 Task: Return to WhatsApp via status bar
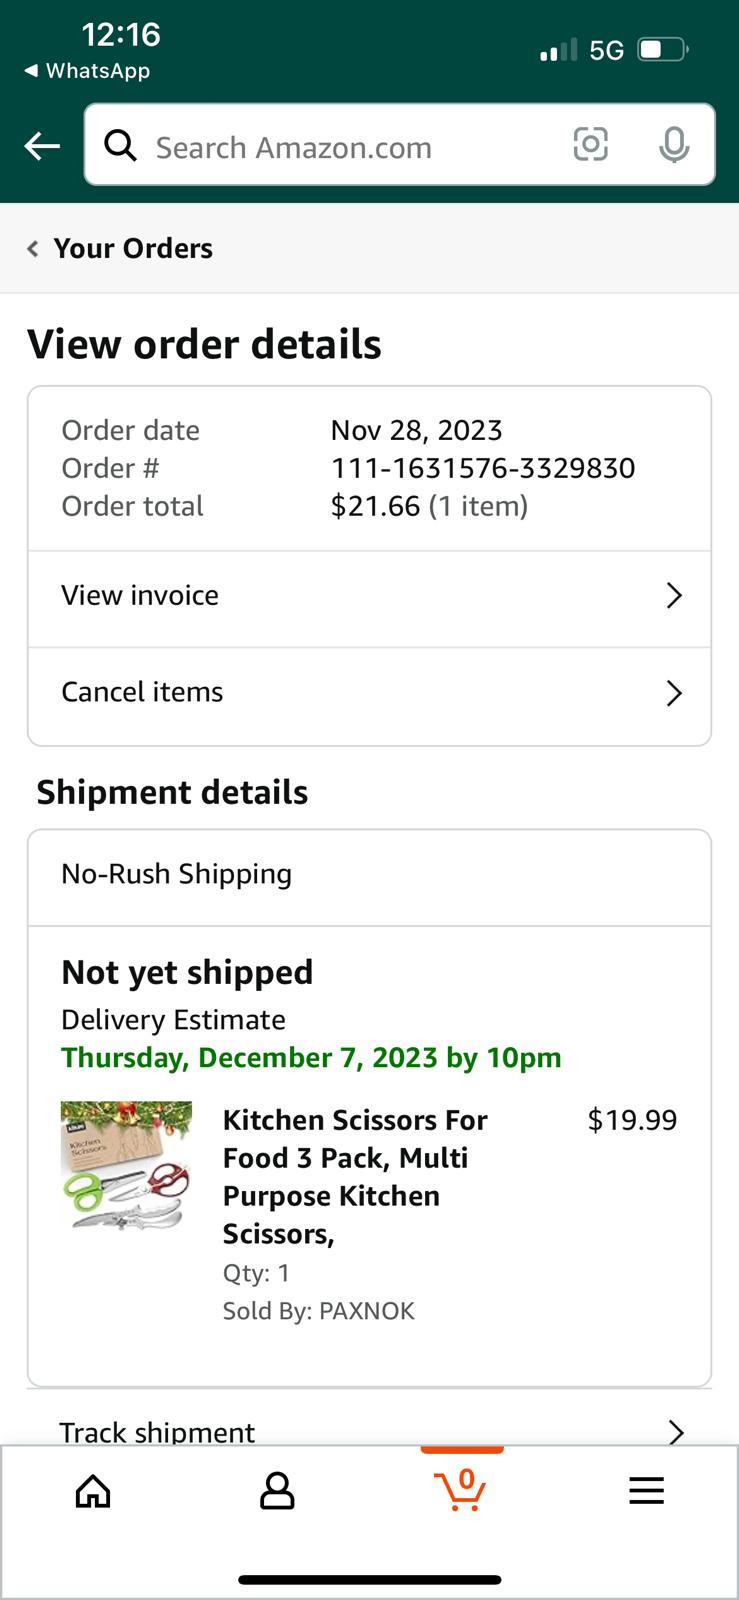[x=88, y=71]
